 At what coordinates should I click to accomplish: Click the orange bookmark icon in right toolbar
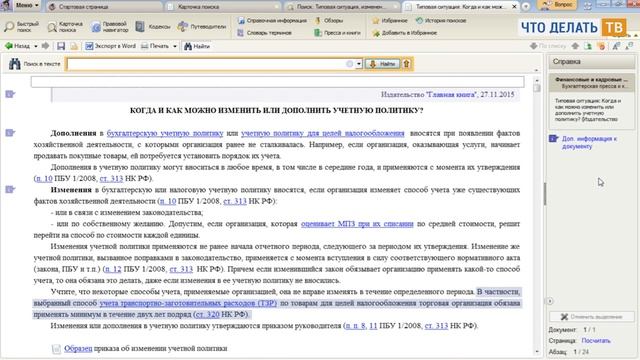pyautogui.click(x=601, y=46)
